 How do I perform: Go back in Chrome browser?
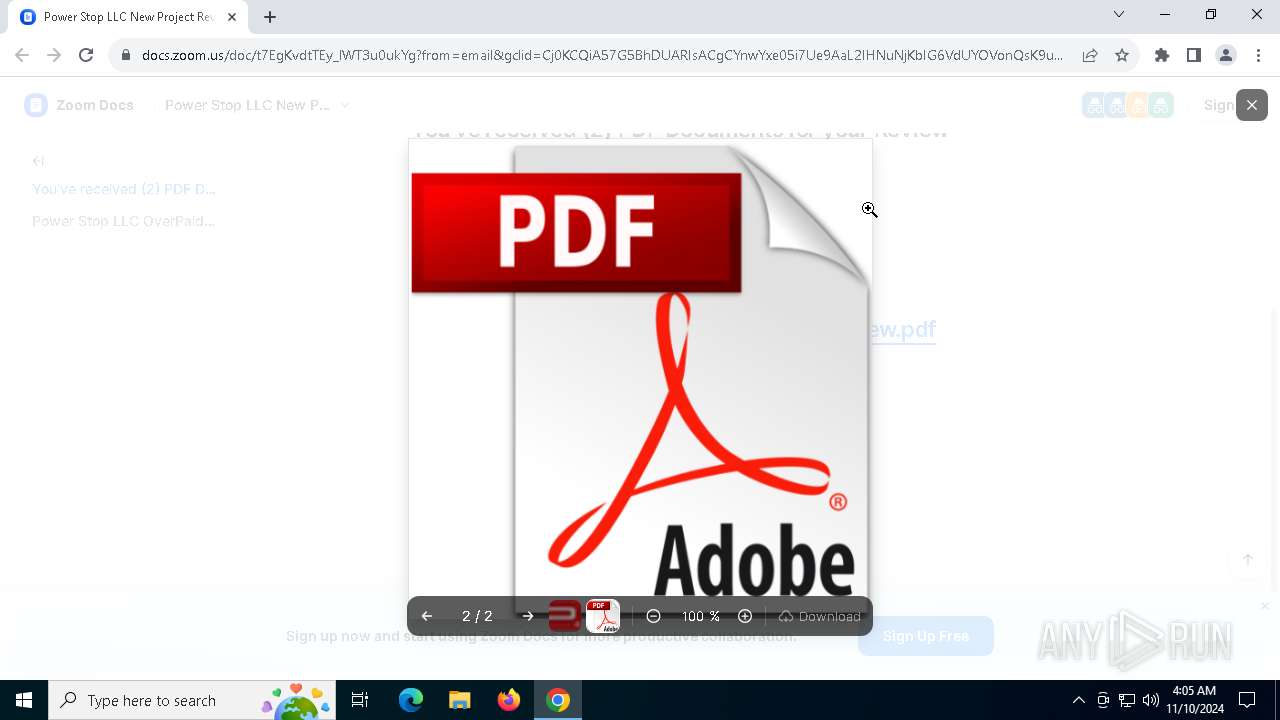22,55
